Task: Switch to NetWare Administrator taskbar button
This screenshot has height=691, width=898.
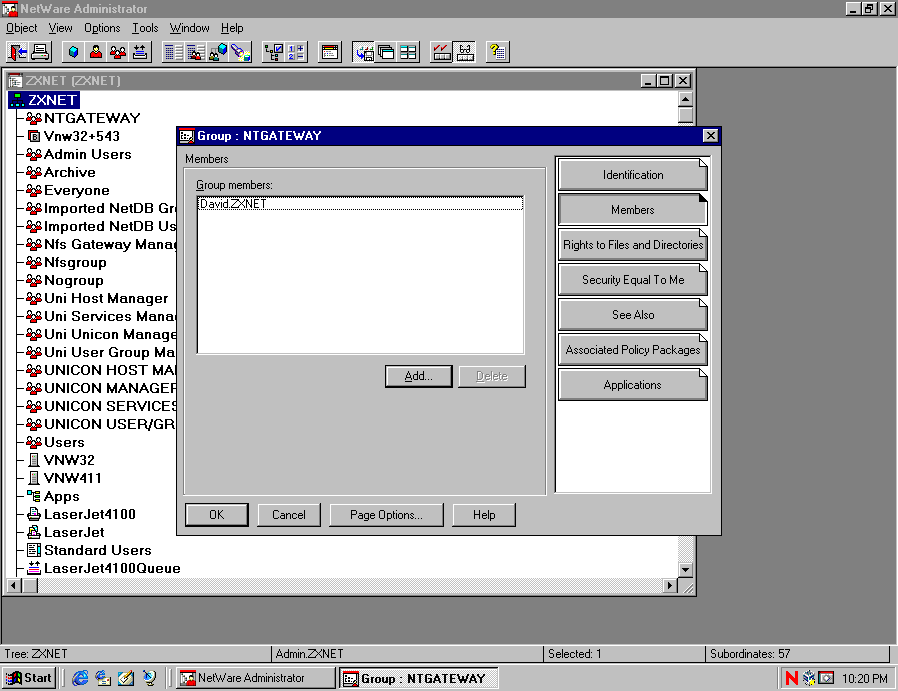Action: (x=255, y=678)
